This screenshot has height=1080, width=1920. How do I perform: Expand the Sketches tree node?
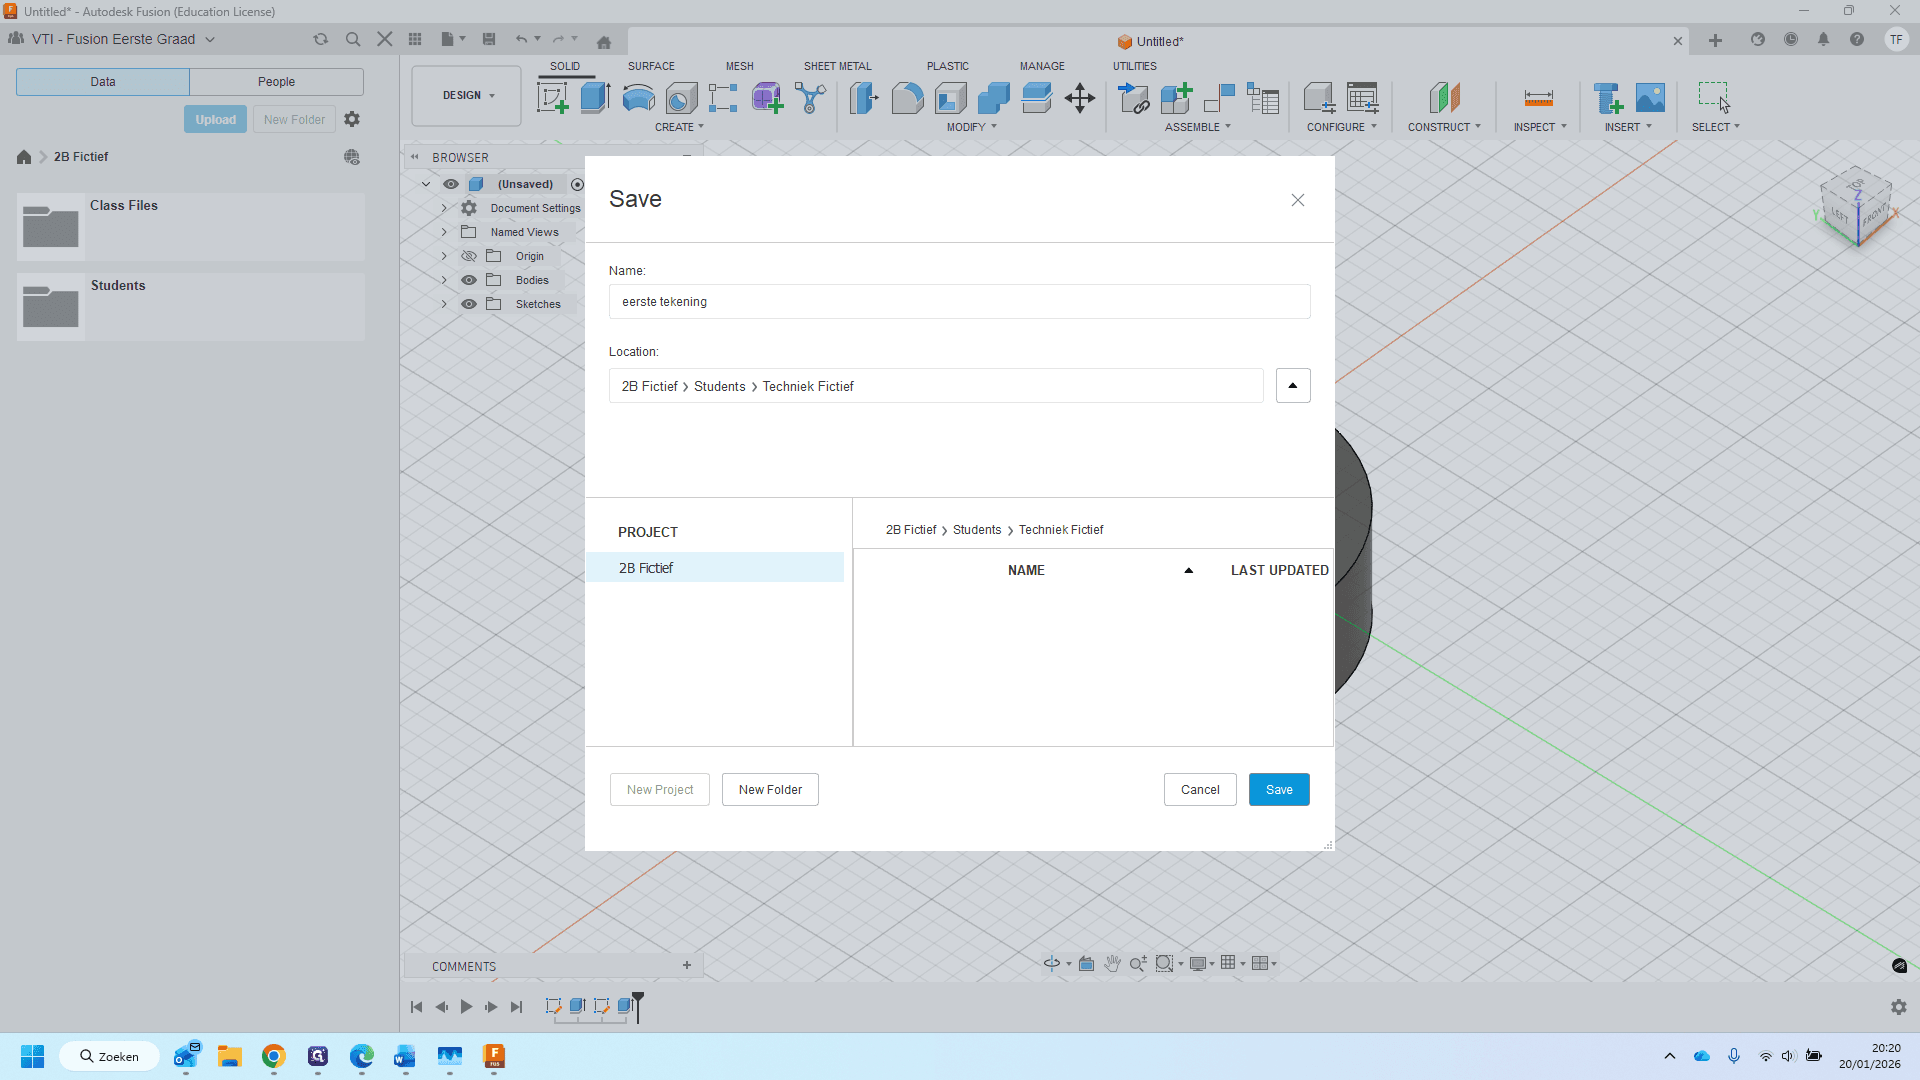(x=444, y=304)
